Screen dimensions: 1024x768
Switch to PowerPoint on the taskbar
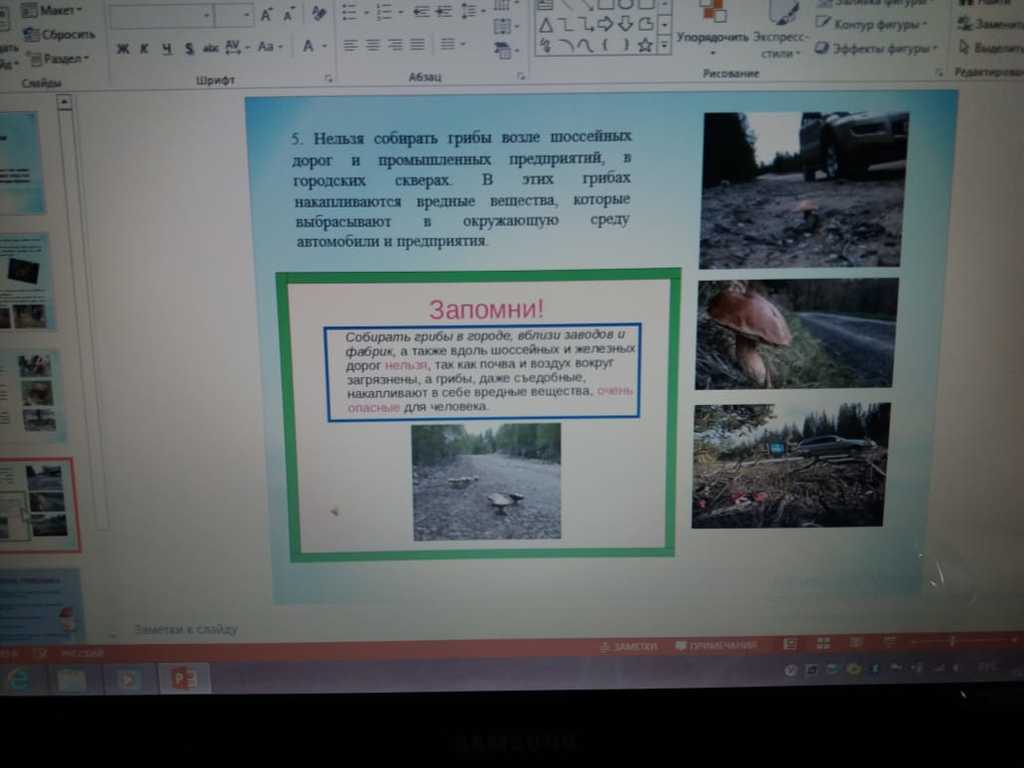pyautogui.click(x=185, y=679)
